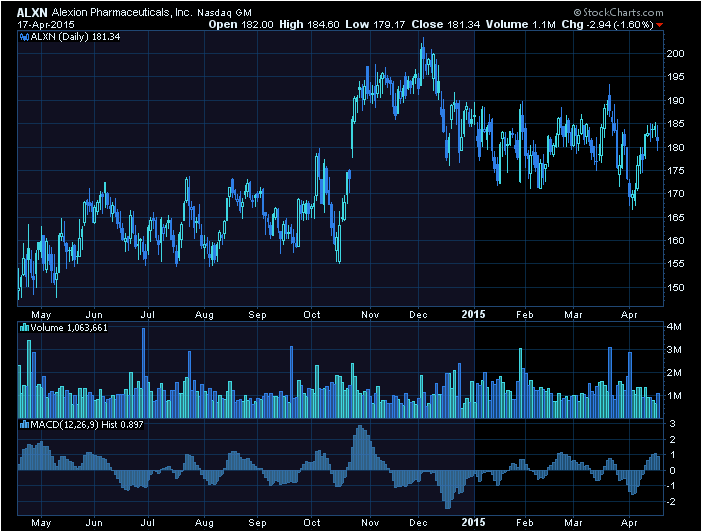Screen dimensions: 702x532
Task: Click the 175 price axis label
Action: coord(675,171)
